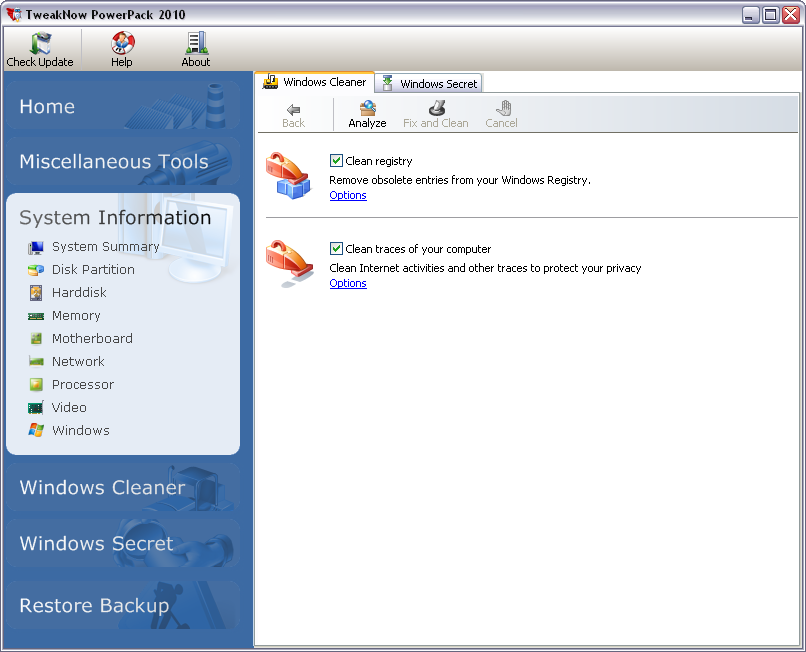Select Video in System Information
This screenshot has width=806, height=652.
(x=69, y=407)
